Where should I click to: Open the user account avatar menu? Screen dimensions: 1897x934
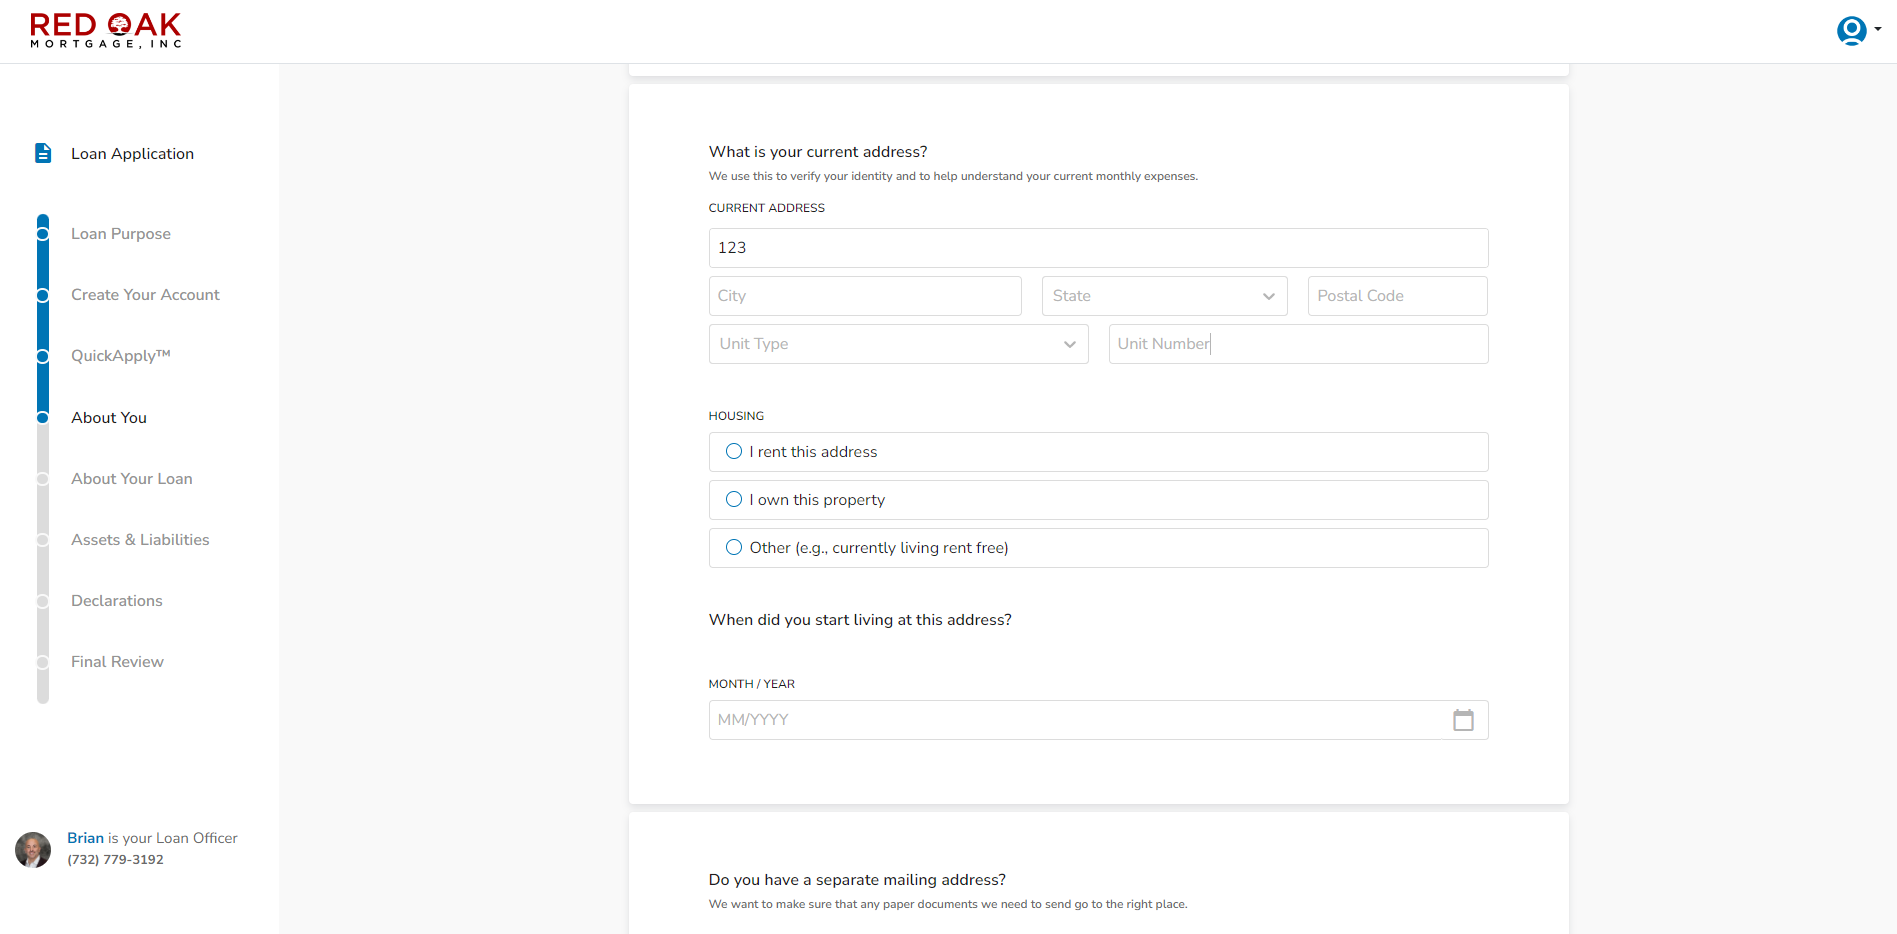[1851, 31]
